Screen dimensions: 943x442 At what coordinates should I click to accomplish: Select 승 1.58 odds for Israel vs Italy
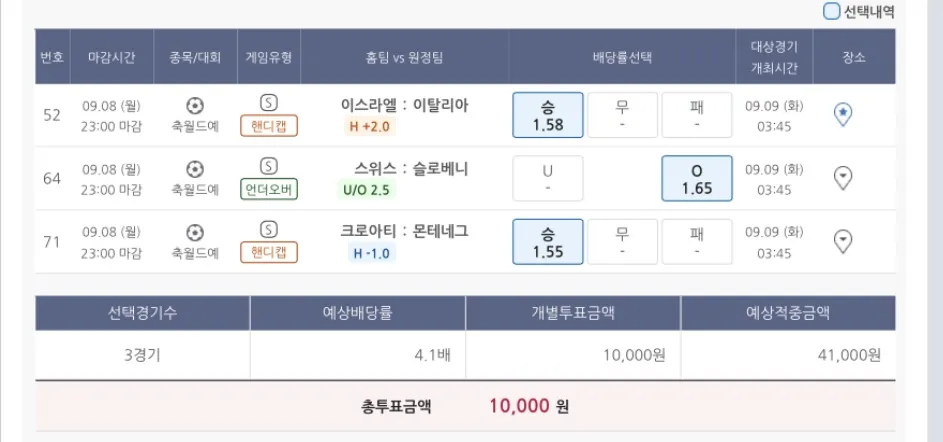548,115
